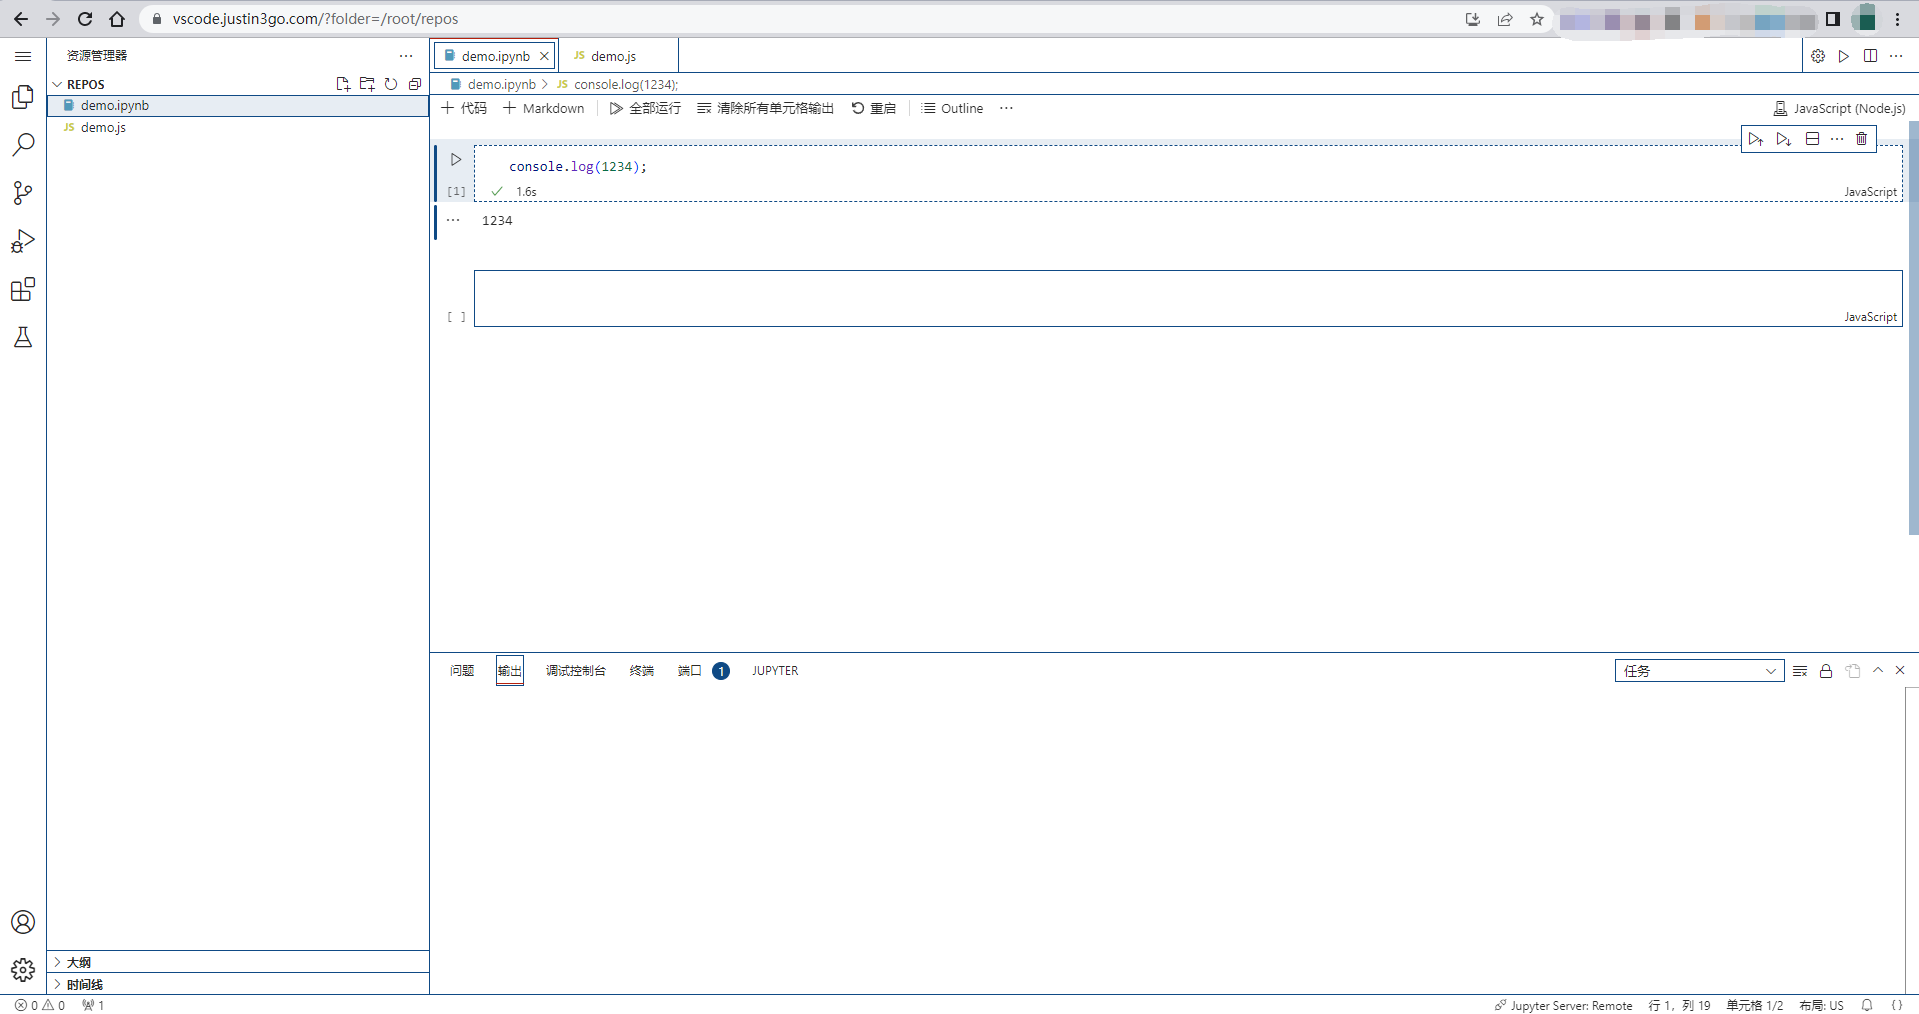Toggle lock scrolling in the output panel
This screenshot has height=1014, width=1919.
1824,671
